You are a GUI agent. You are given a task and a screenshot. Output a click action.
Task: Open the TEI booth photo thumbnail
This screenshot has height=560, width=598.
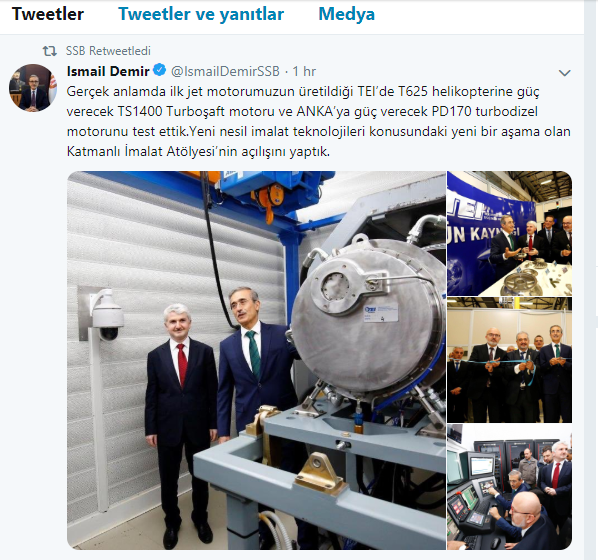pyautogui.click(x=510, y=233)
